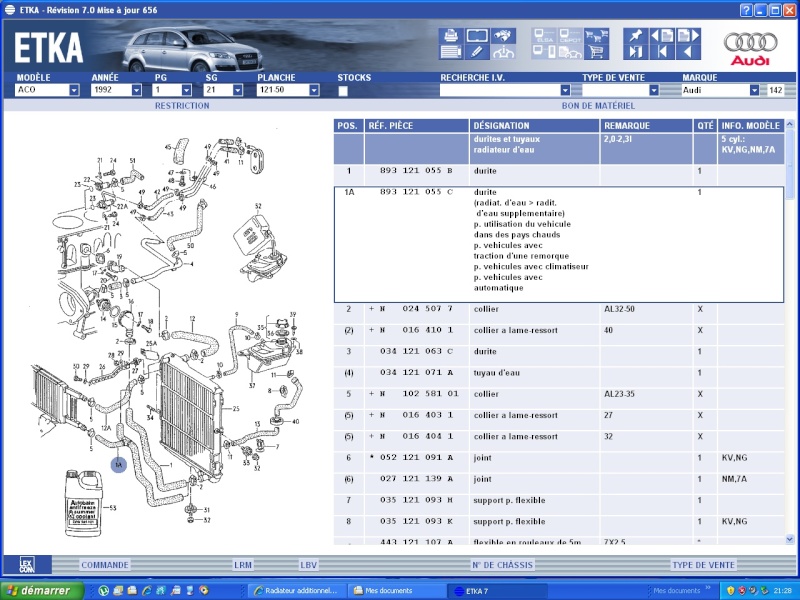Jump to the first entry with the skip-back icon

click(x=662, y=52)
